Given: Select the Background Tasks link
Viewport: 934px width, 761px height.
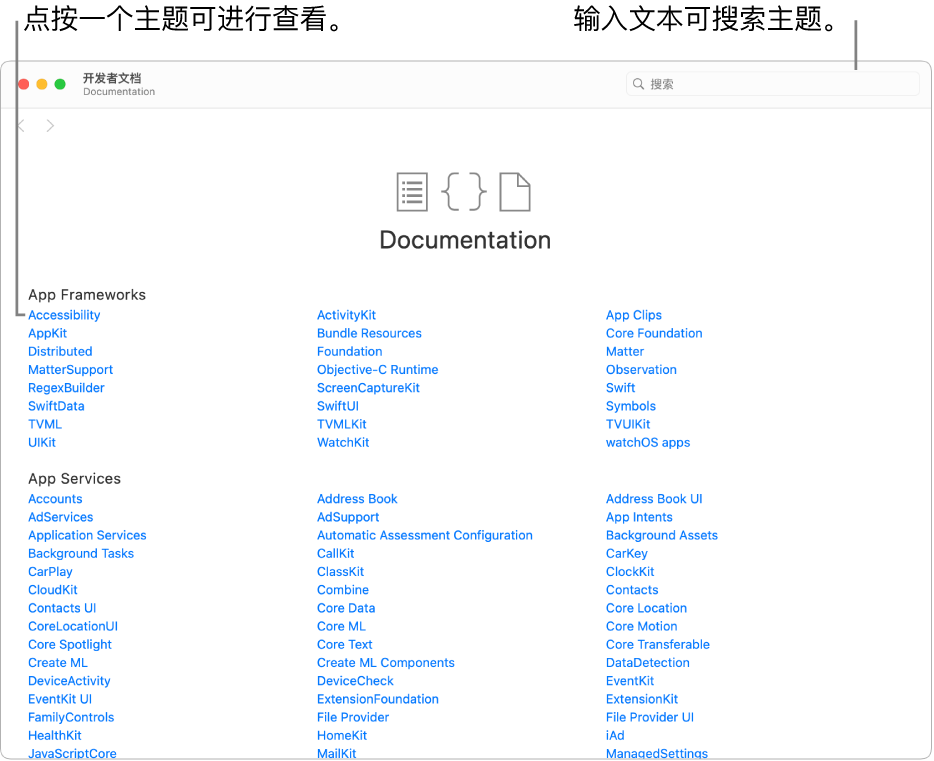Looking at the screenshot, I should [81, 554].
